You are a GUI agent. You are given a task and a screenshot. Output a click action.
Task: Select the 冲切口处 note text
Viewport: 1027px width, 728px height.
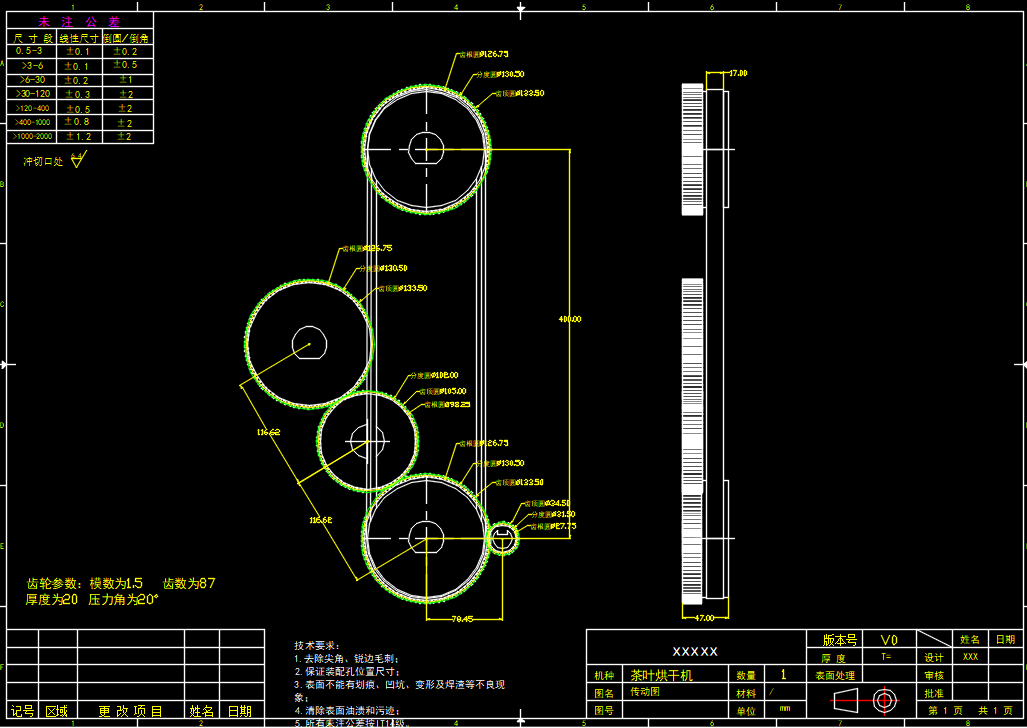(x=43, y=161)
